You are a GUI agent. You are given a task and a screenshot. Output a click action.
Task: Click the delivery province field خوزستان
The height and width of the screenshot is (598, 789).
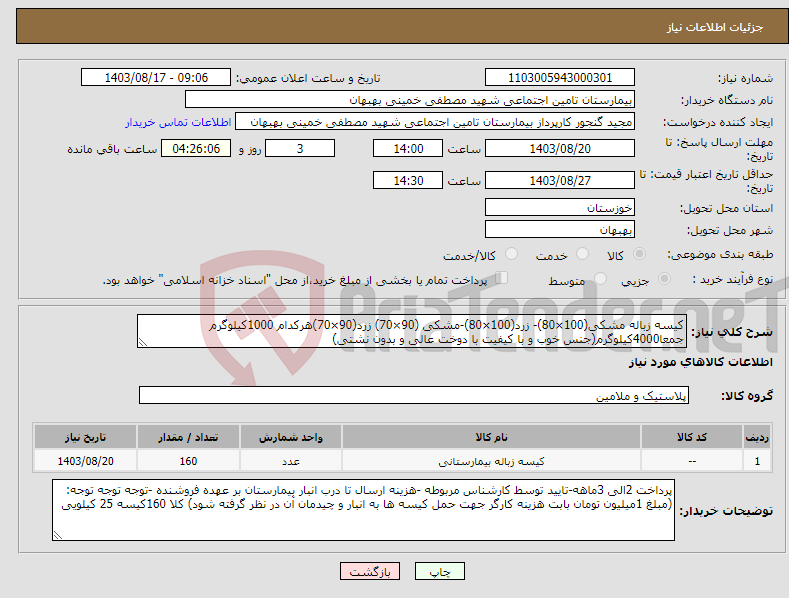560,207
